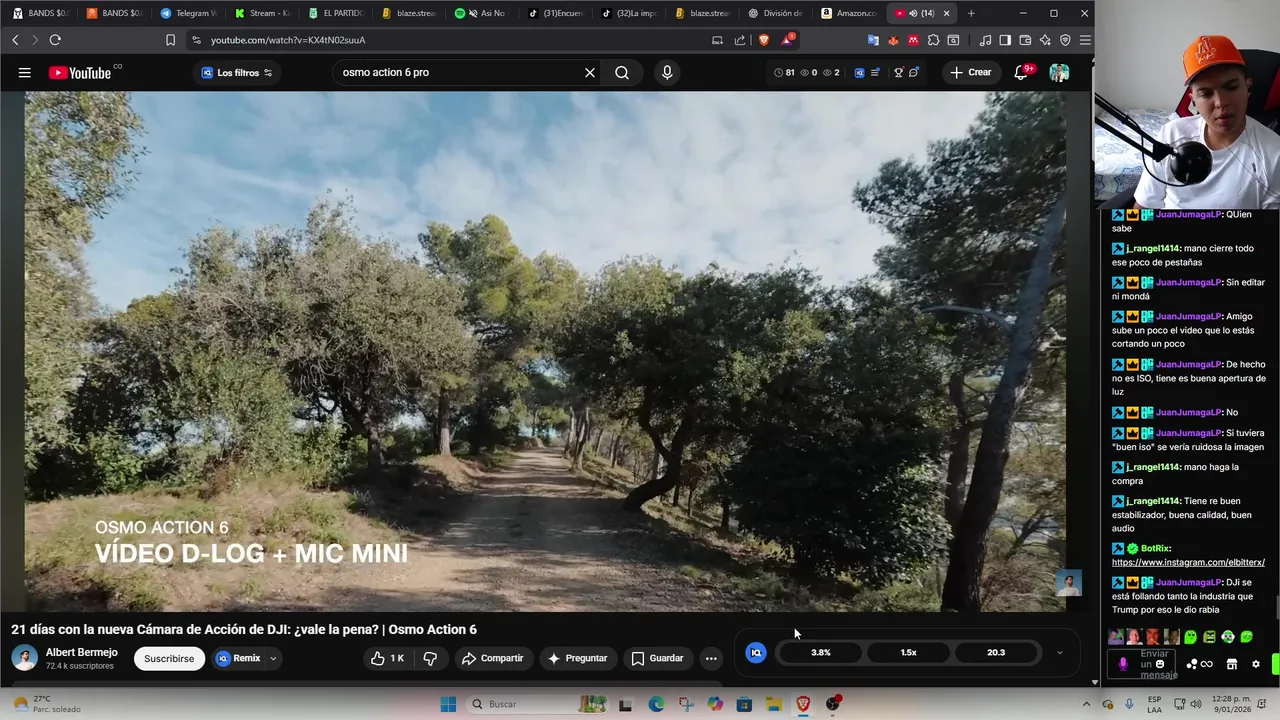Open the Brave Rewards triangle icon
Viewport: 1280px width, 720px height.
(x=788, y=40)
